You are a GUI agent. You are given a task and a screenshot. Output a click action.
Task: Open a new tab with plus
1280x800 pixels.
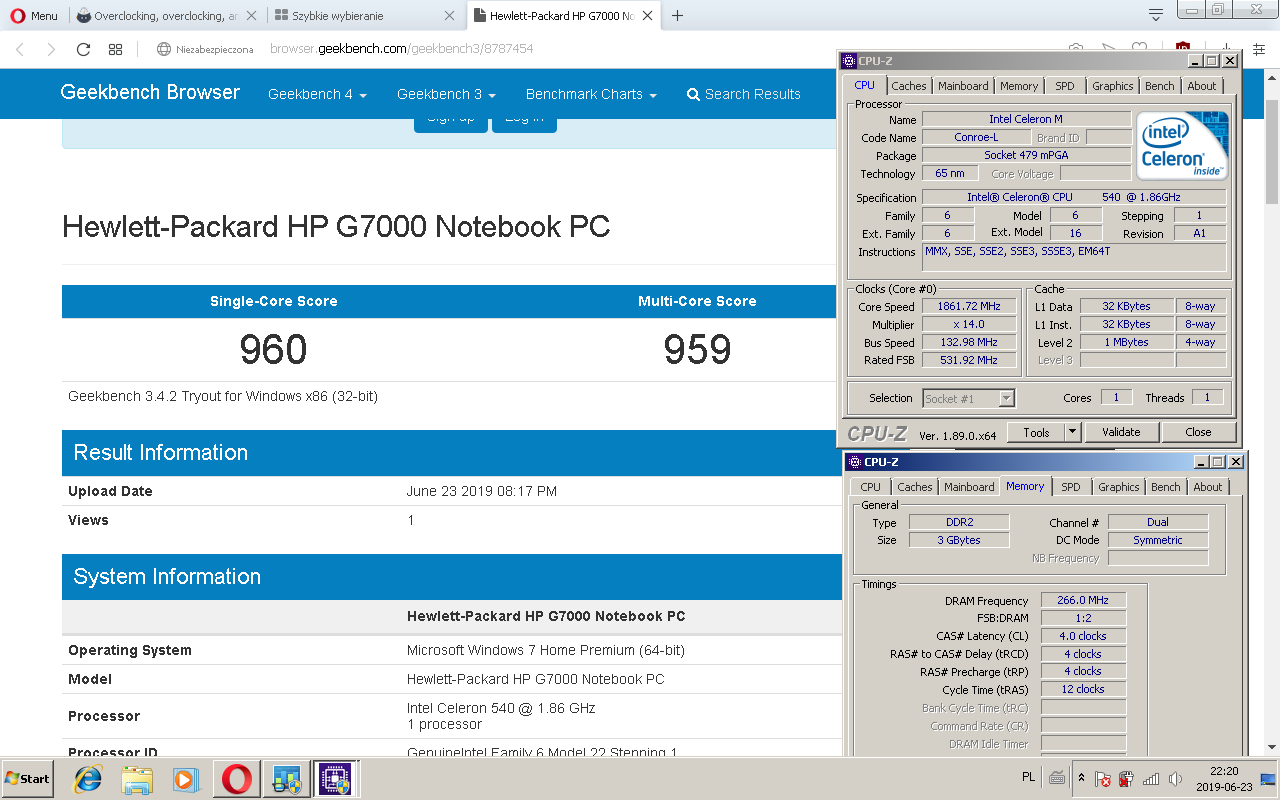click(x=678, y=16)
